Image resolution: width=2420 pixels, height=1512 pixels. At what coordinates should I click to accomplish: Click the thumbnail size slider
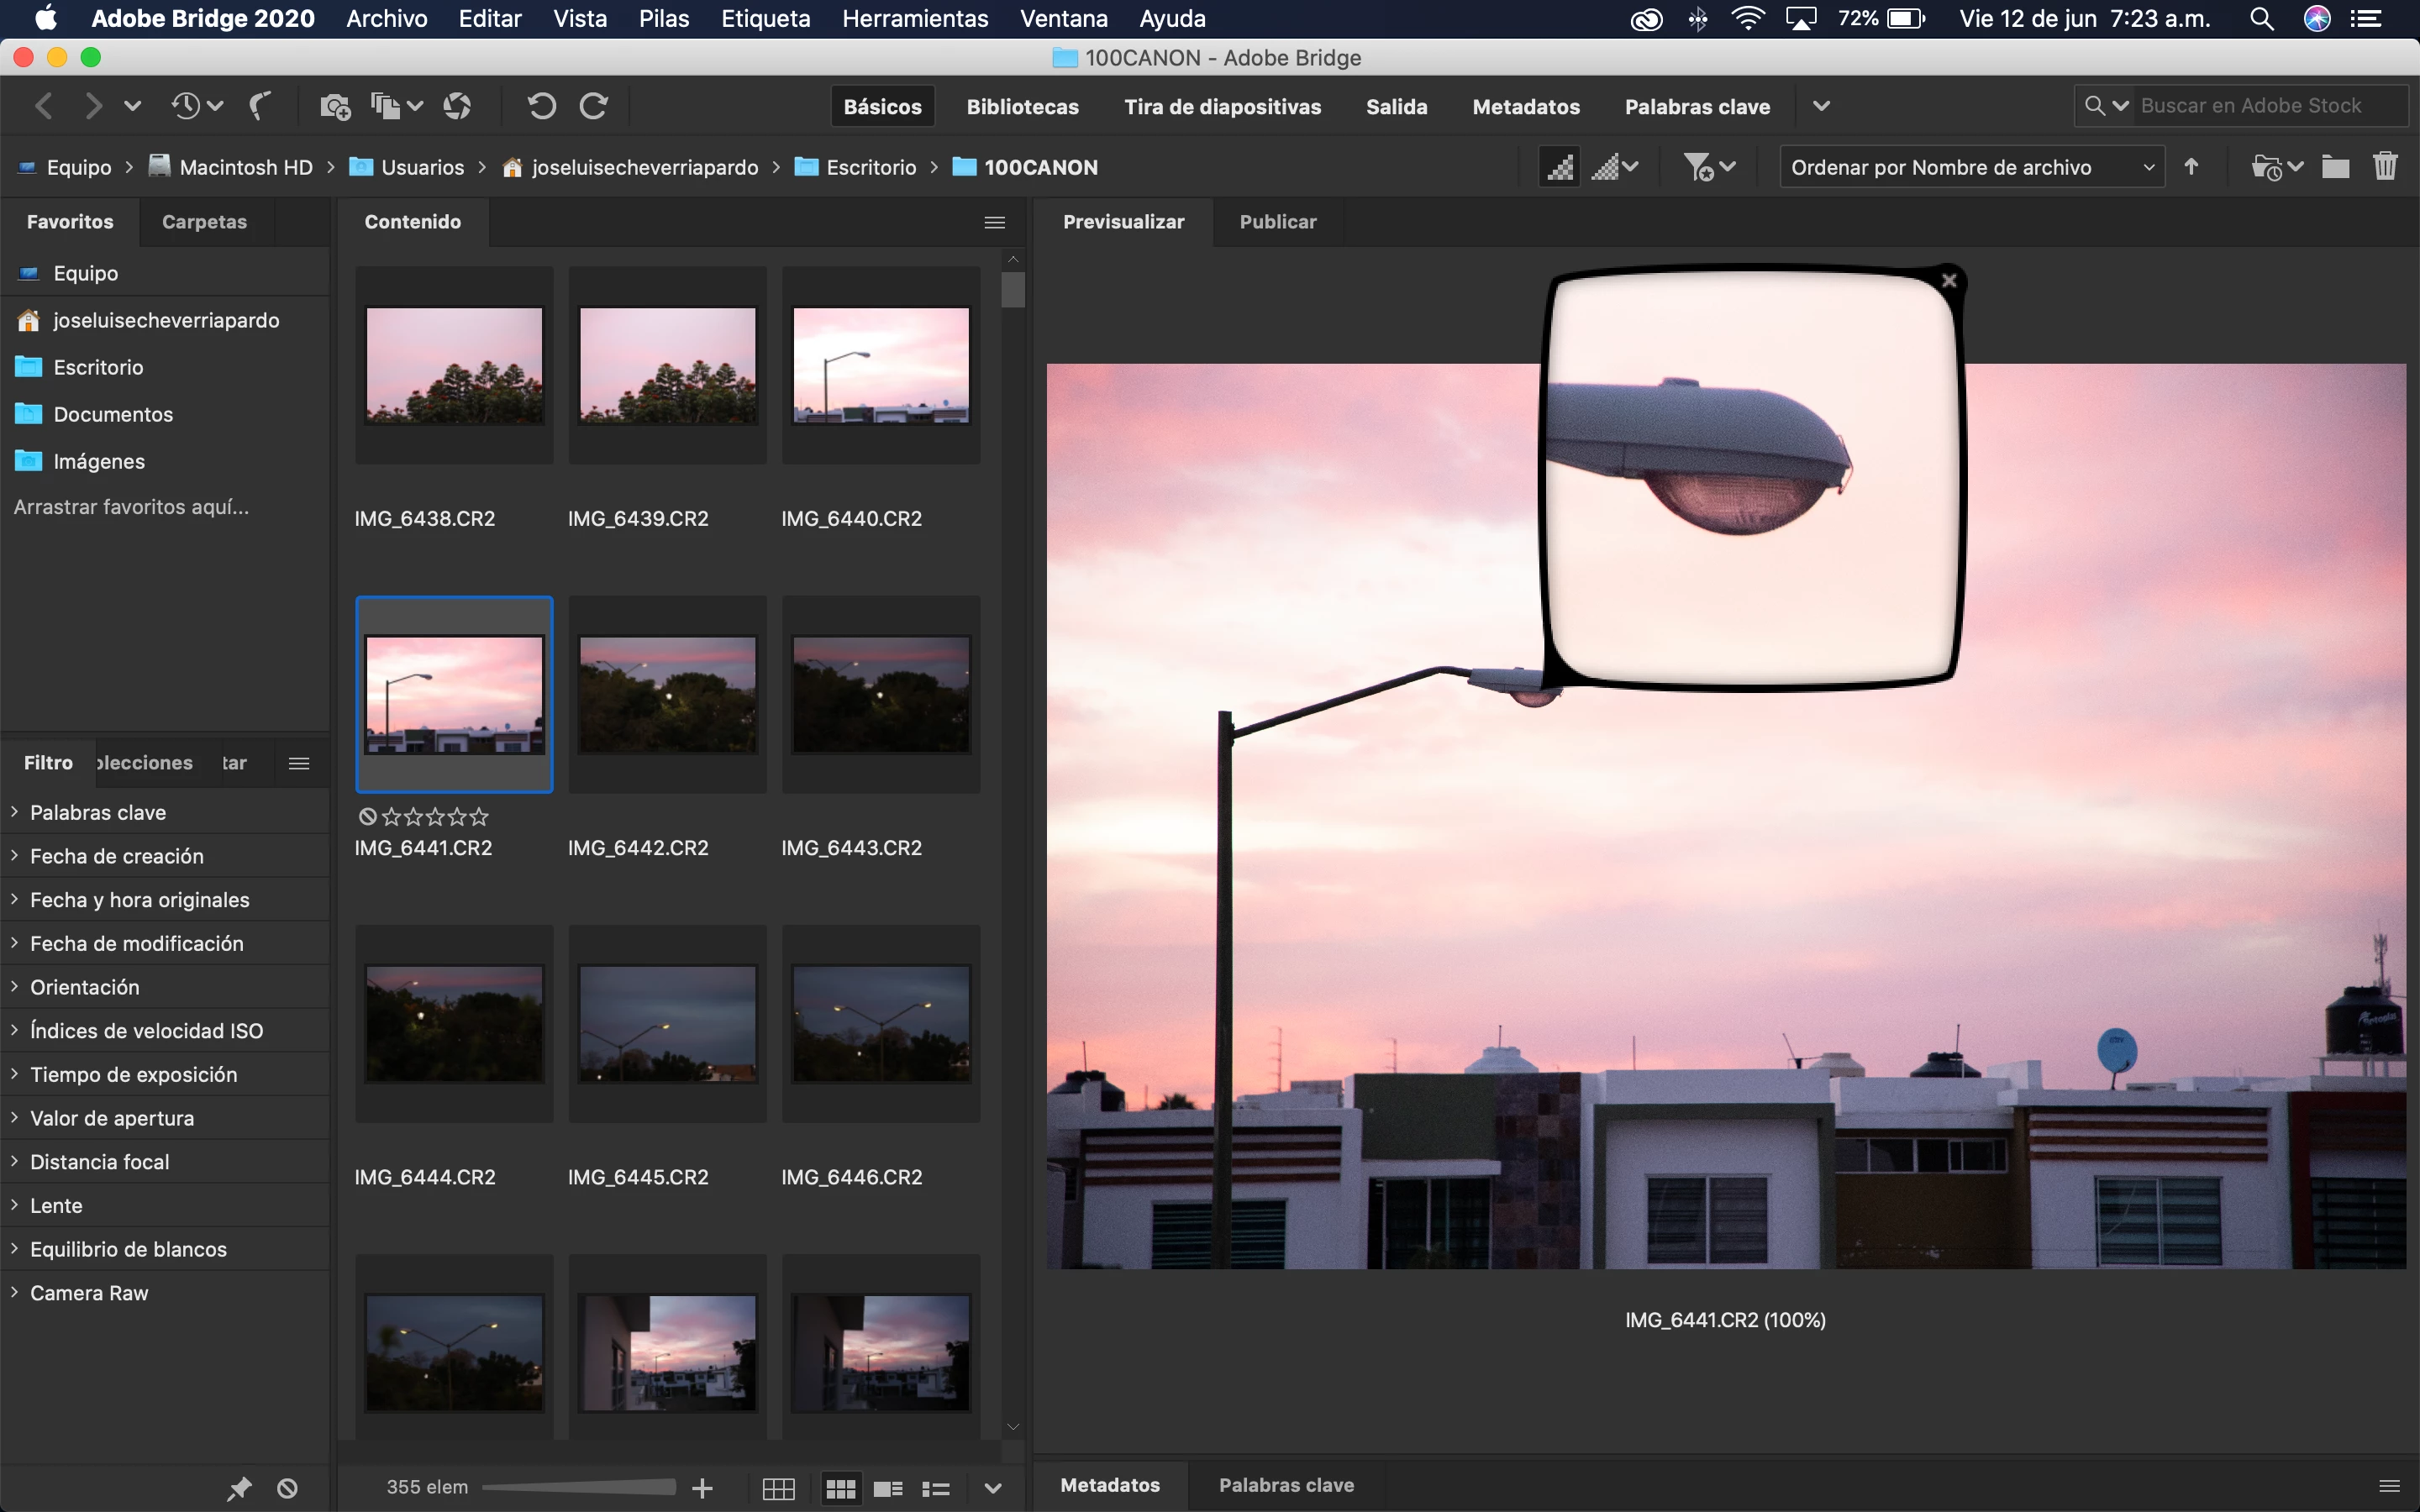578,1488
